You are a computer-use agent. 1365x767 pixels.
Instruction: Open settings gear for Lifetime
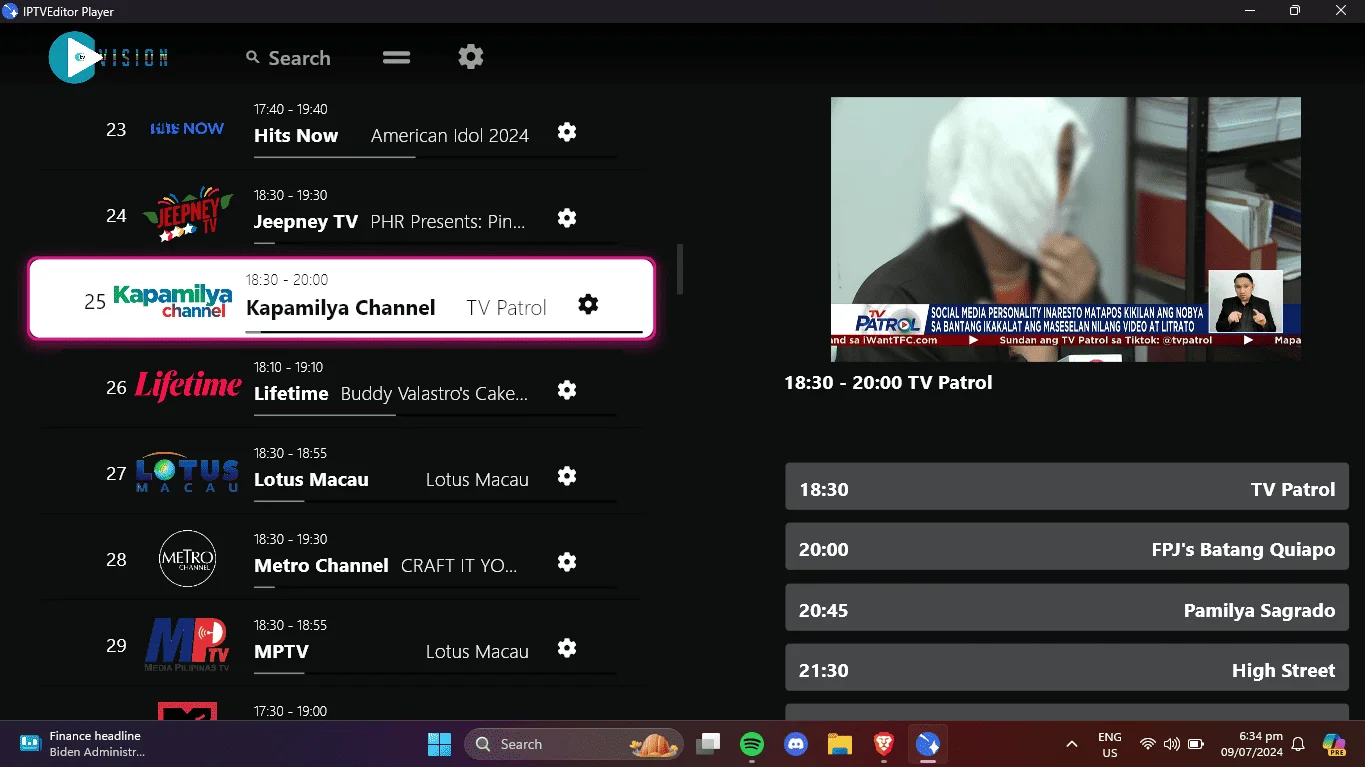click(x=567, y=390)
